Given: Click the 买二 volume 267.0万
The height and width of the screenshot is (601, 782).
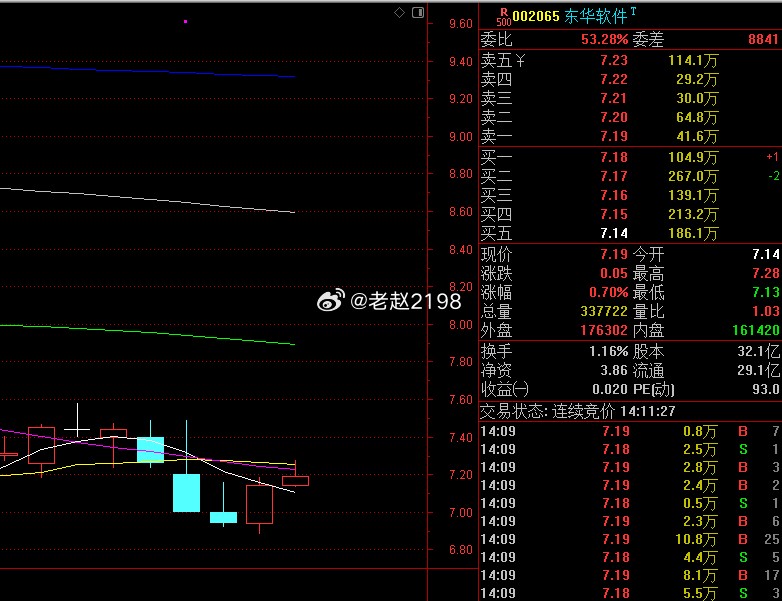Looking at the screenshot, I should click(693, 176).
